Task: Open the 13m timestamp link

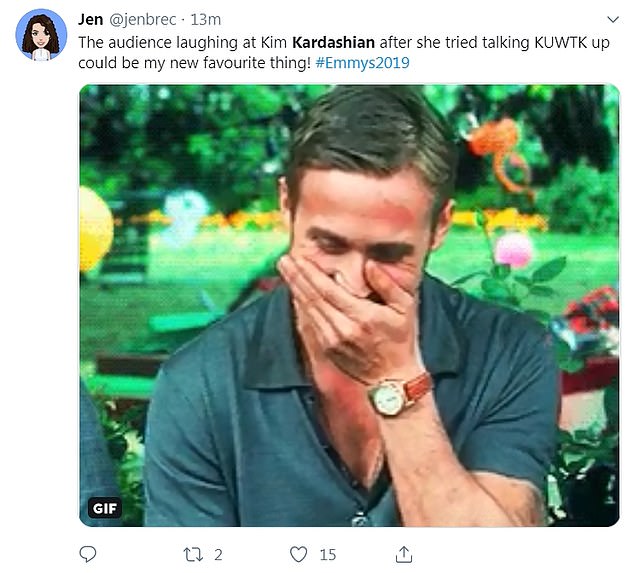Action: pyautogui.click(x=207, y=20)
